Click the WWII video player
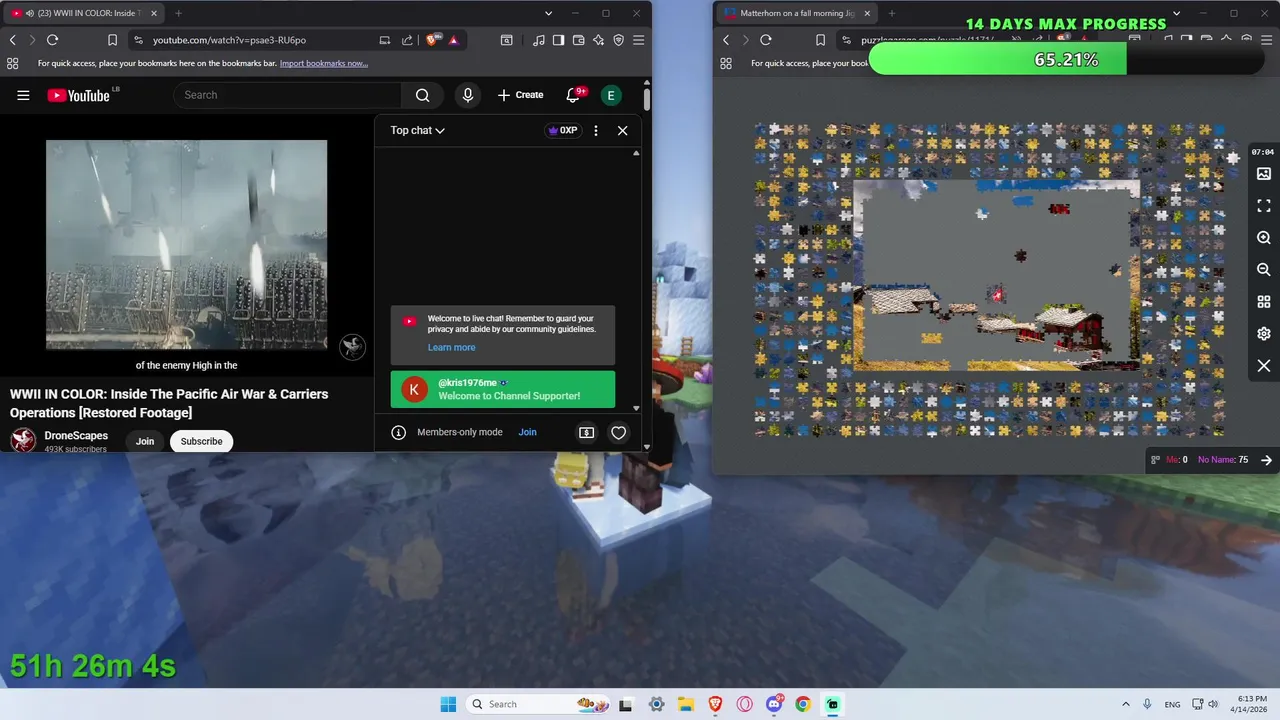This screenshot has width=1280, height=720. pos(186,244)
